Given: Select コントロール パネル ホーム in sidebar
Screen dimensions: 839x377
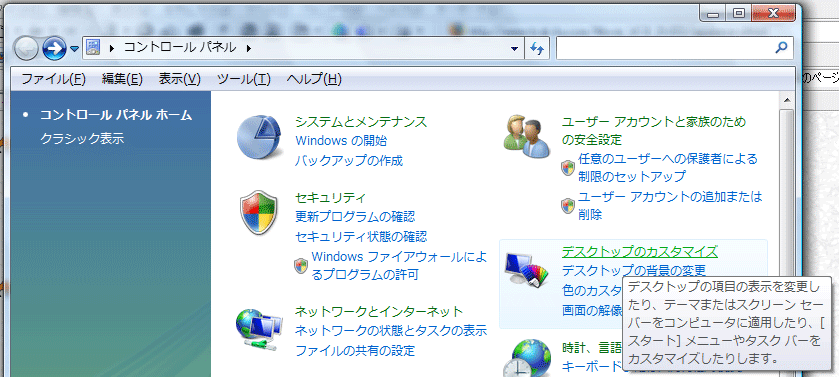Looking at the screenshot, I should [116, 115].
